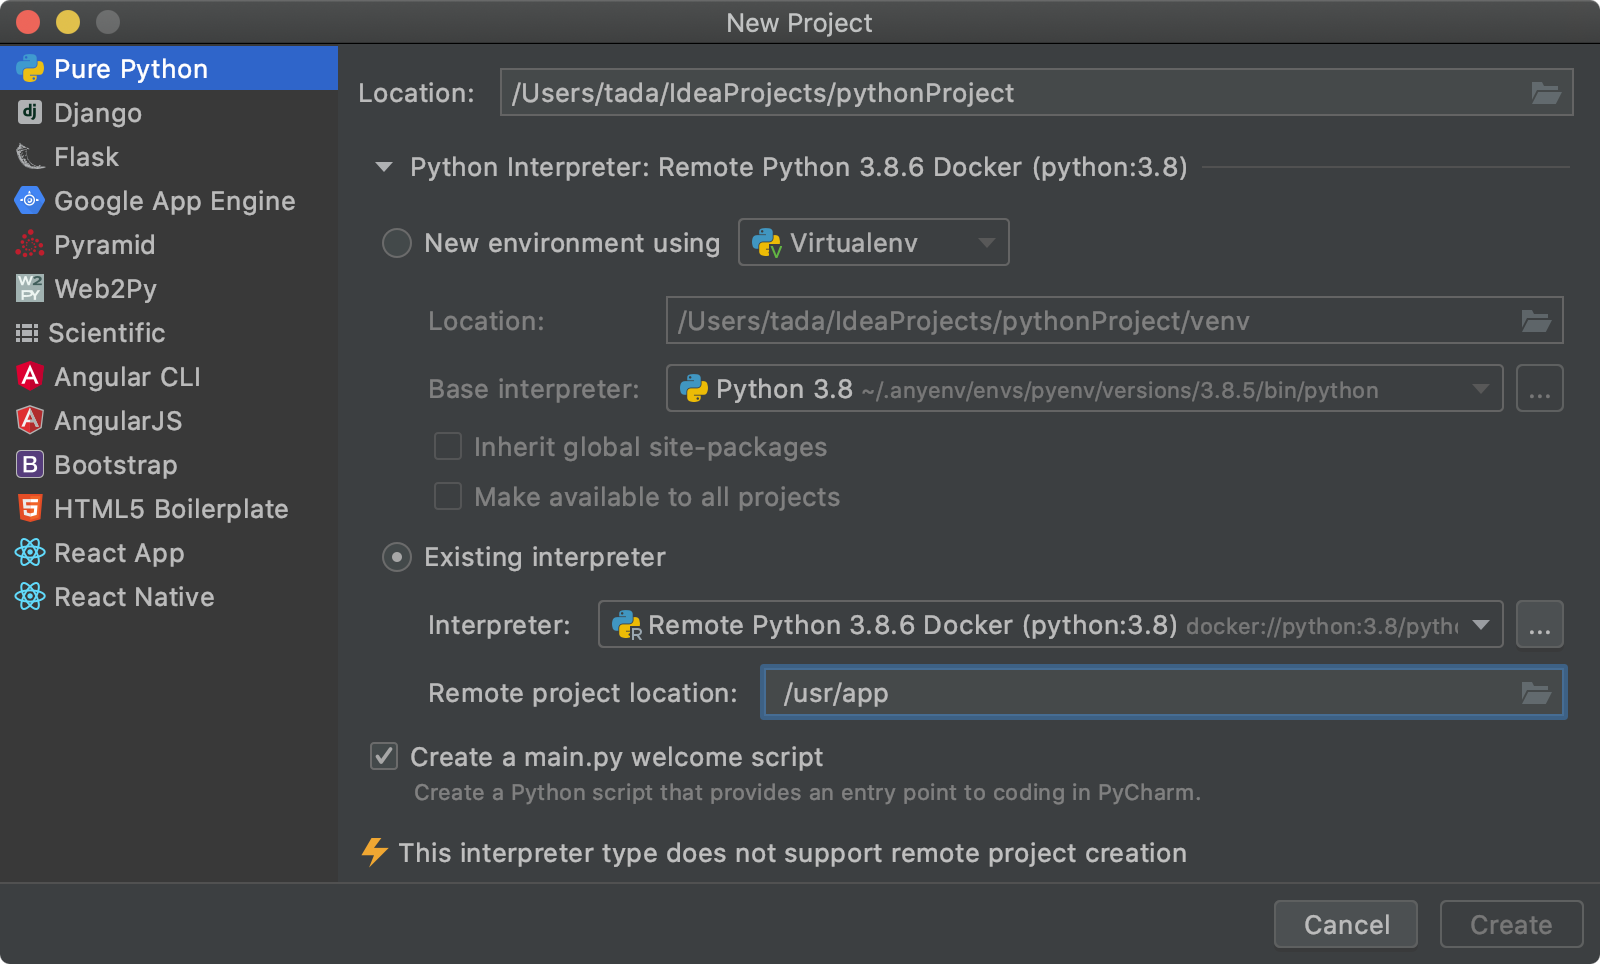Screen dimensions: 1600x964
Task: Select the New environment using radio button
Action: coord(397,243)
